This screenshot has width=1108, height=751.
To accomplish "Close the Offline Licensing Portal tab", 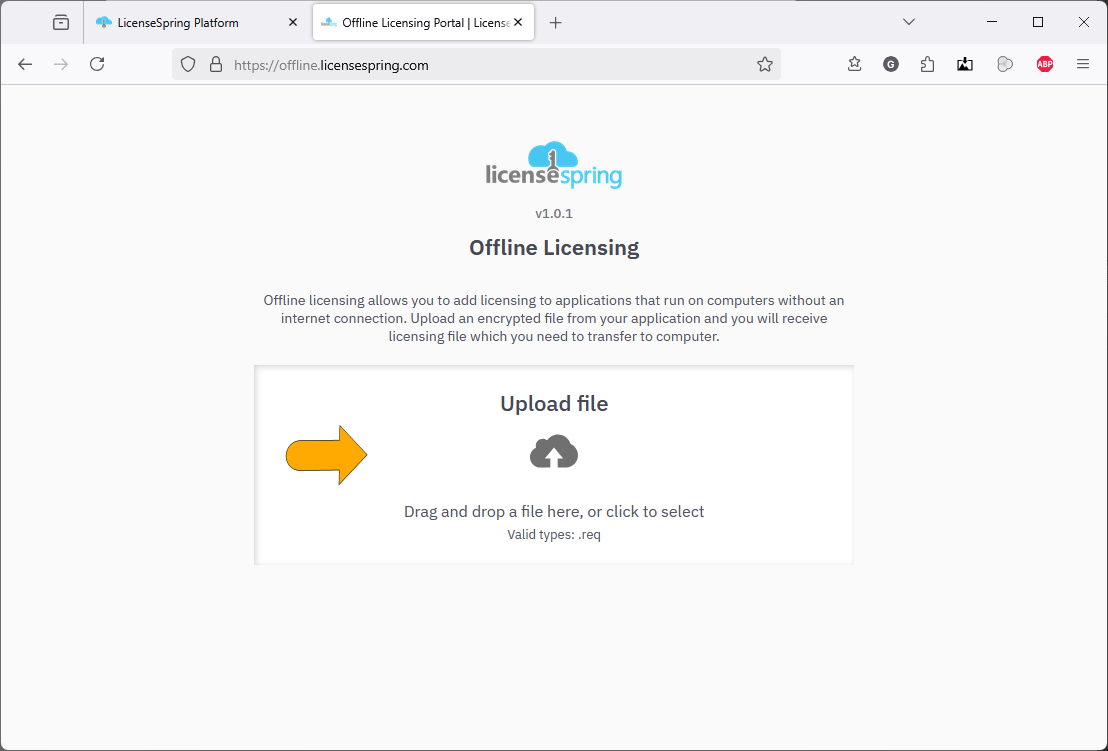I will (518, 23).
